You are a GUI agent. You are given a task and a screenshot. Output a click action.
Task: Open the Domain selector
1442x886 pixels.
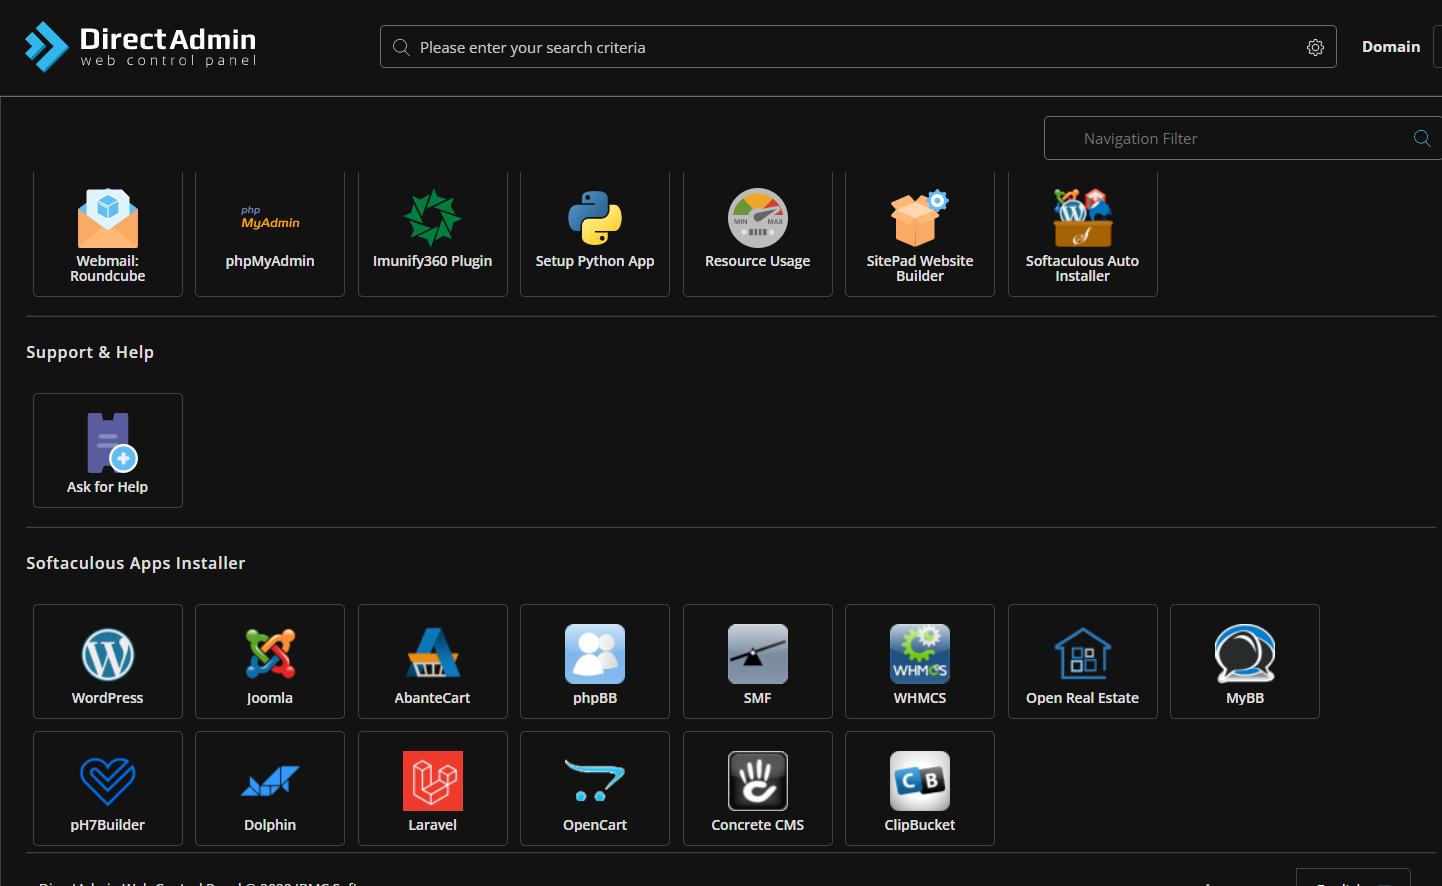1391,46
